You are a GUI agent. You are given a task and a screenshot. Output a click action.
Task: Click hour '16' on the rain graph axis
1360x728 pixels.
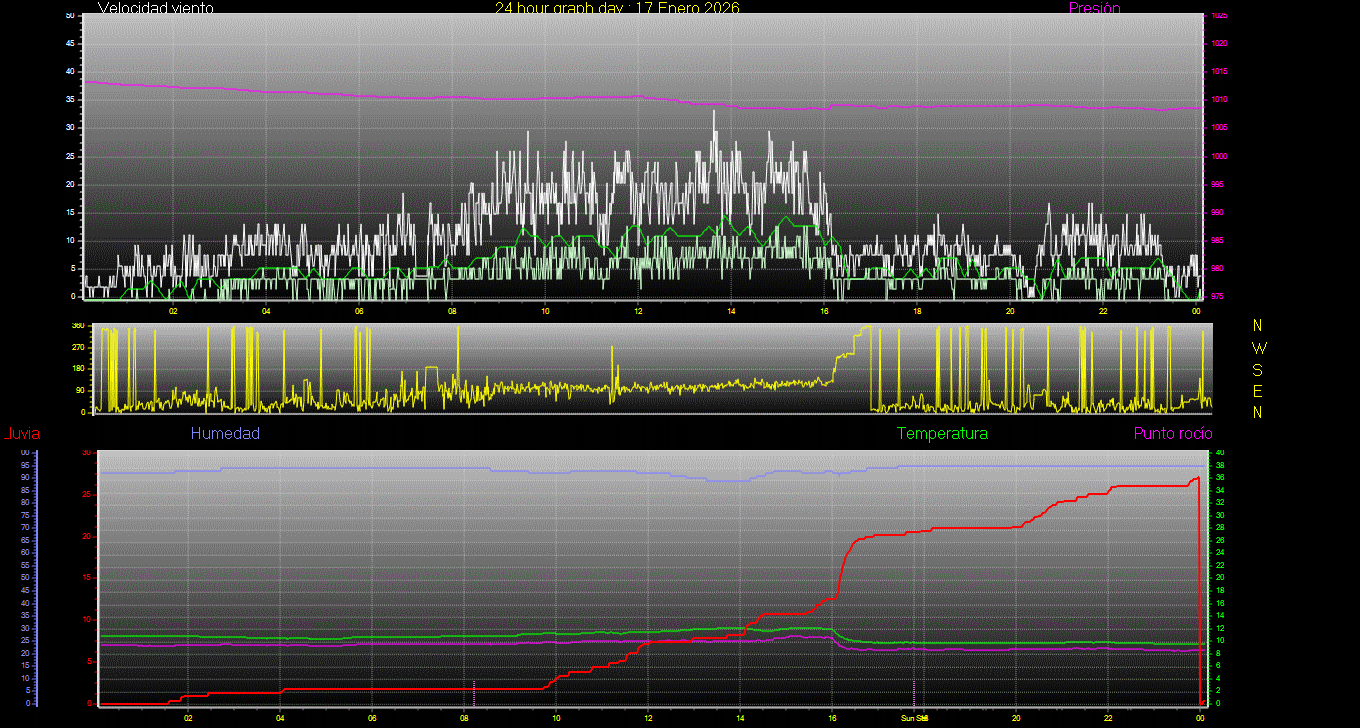pos(832,718)
